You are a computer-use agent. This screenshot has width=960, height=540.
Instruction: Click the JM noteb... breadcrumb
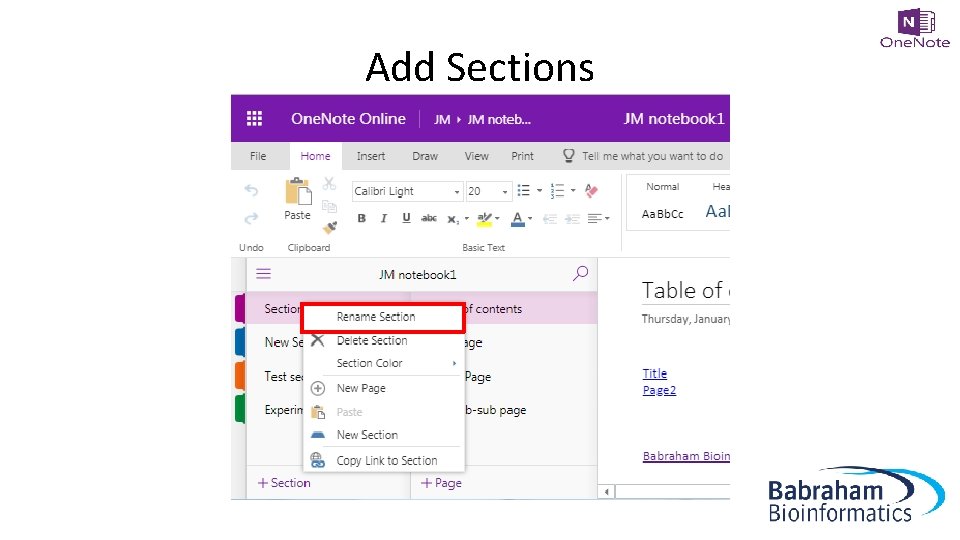499,119
